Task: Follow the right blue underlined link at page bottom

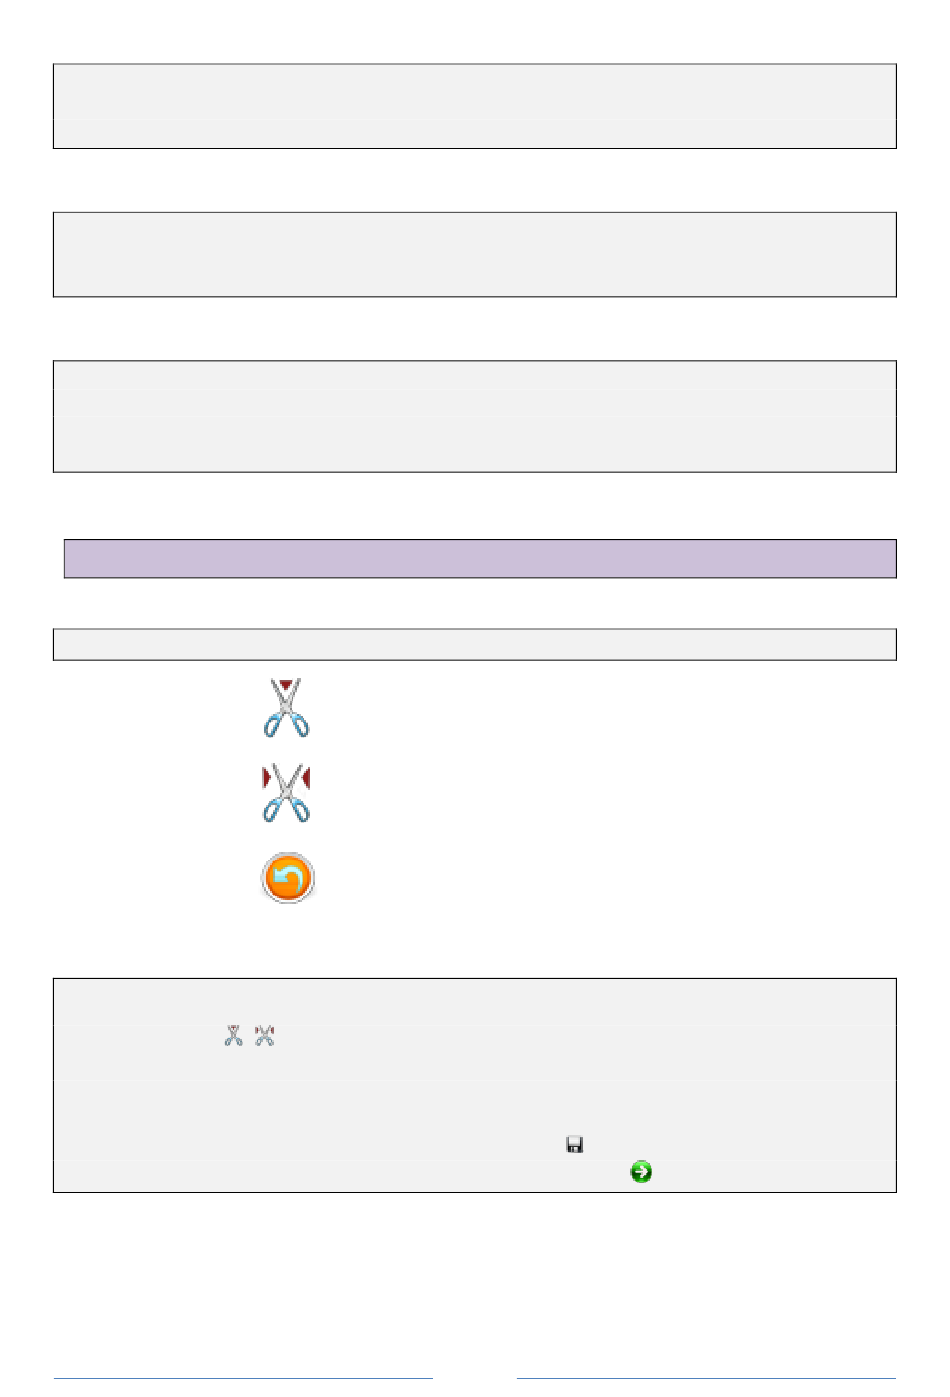Action: 706,1379
